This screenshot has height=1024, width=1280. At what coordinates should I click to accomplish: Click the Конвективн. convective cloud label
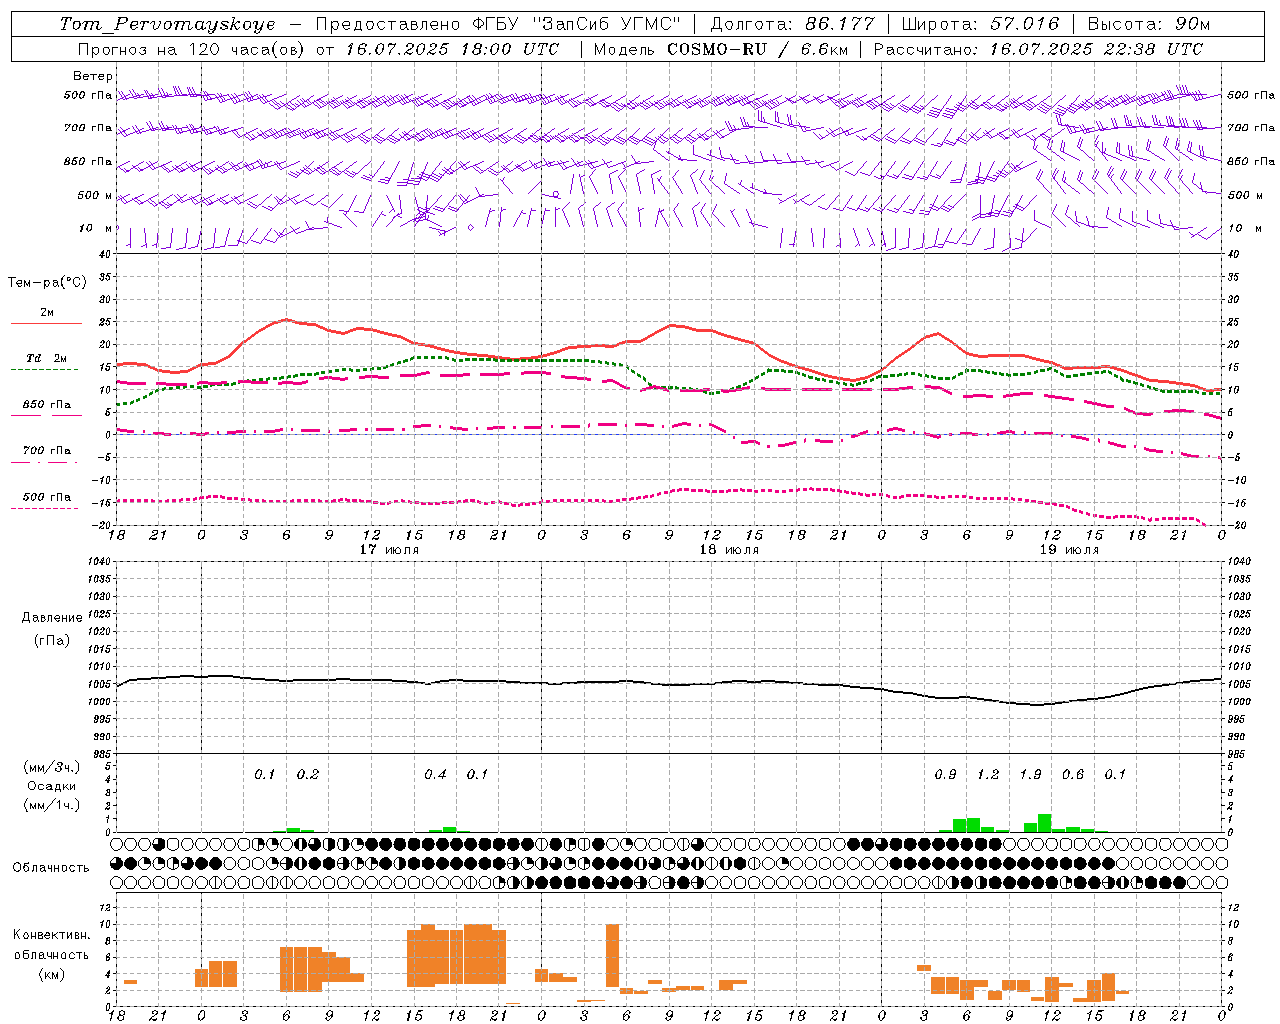51,935
